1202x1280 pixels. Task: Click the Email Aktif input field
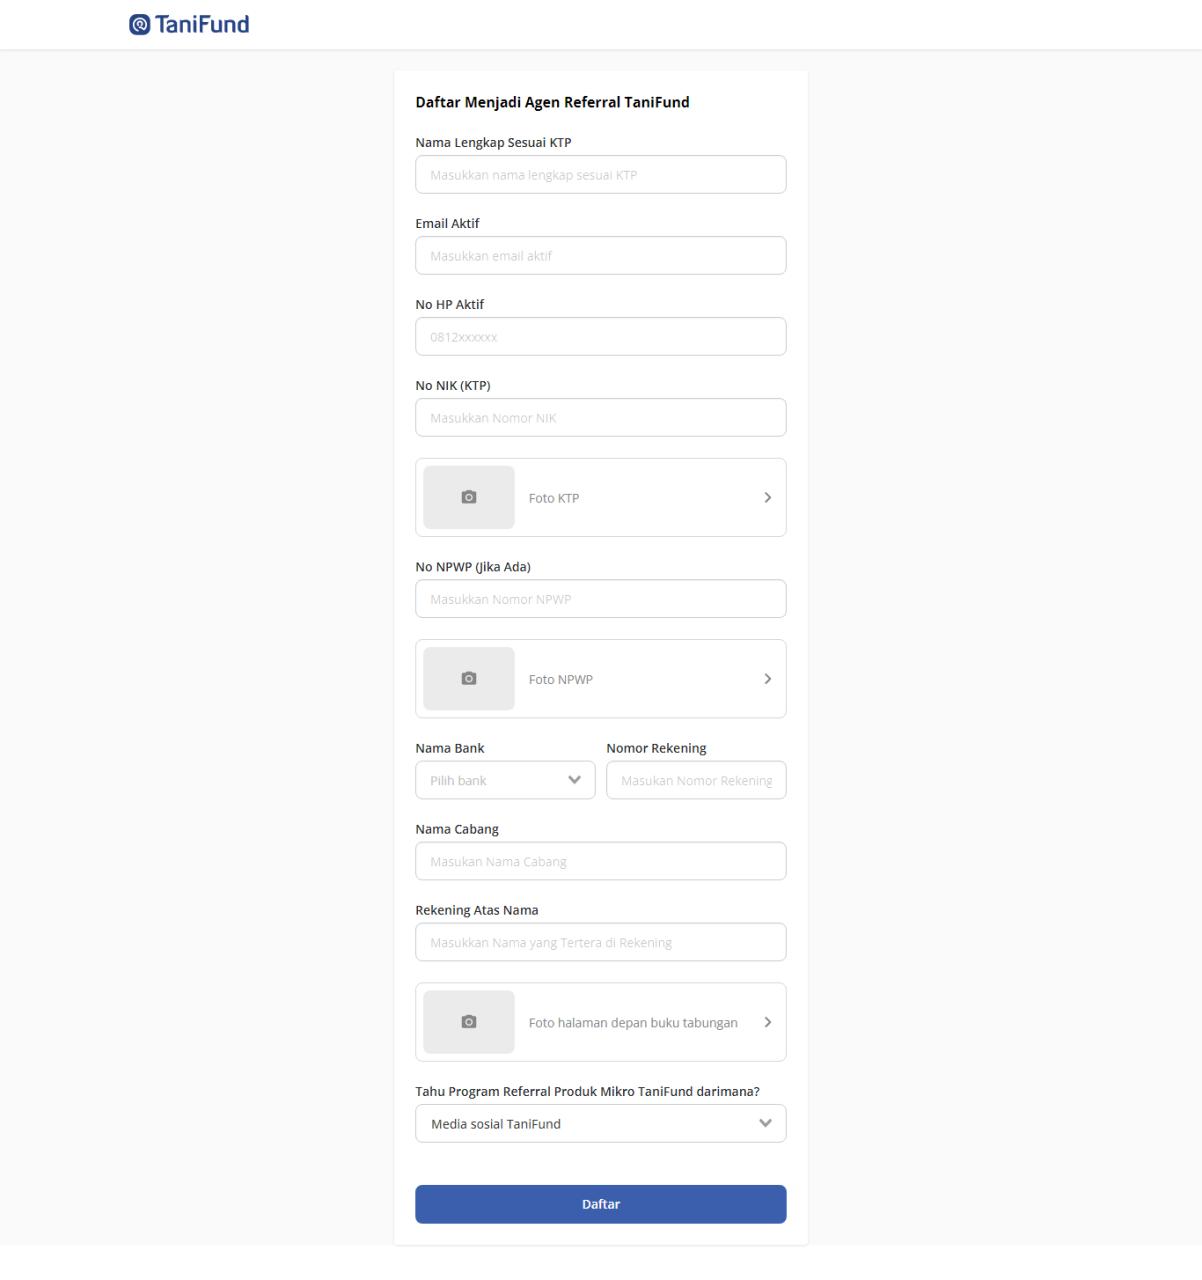point(600,256)
